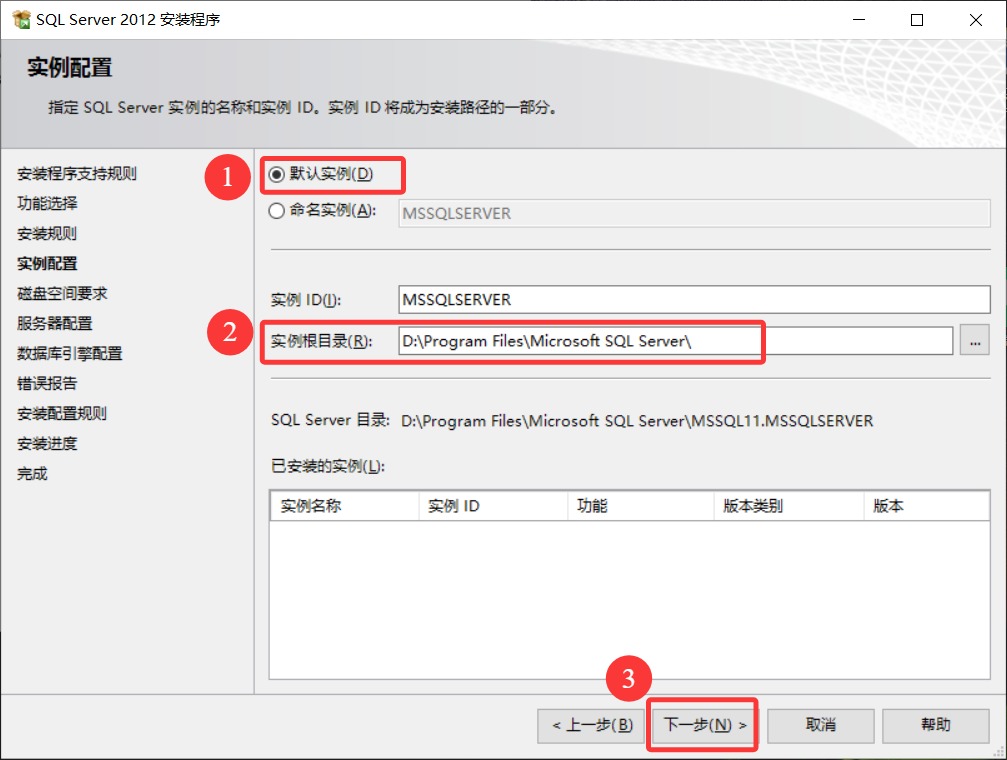Viewport: 1007px width, 760px height.
Task: Open help with 帮助 button
Action: pos(935,725)
